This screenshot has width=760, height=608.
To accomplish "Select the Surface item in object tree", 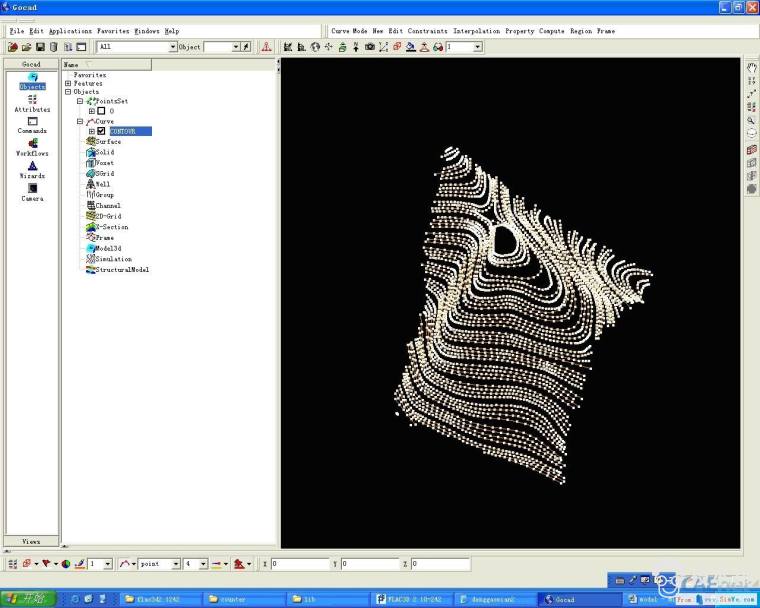I will pyautogui.click(x=108, y=142).
